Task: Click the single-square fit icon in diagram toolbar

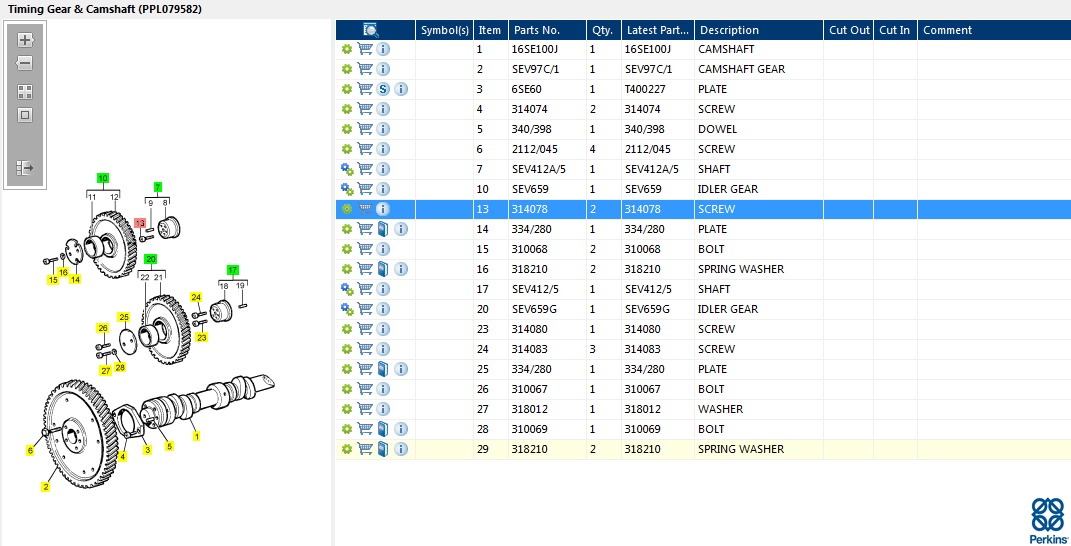Action: (25, 115)
